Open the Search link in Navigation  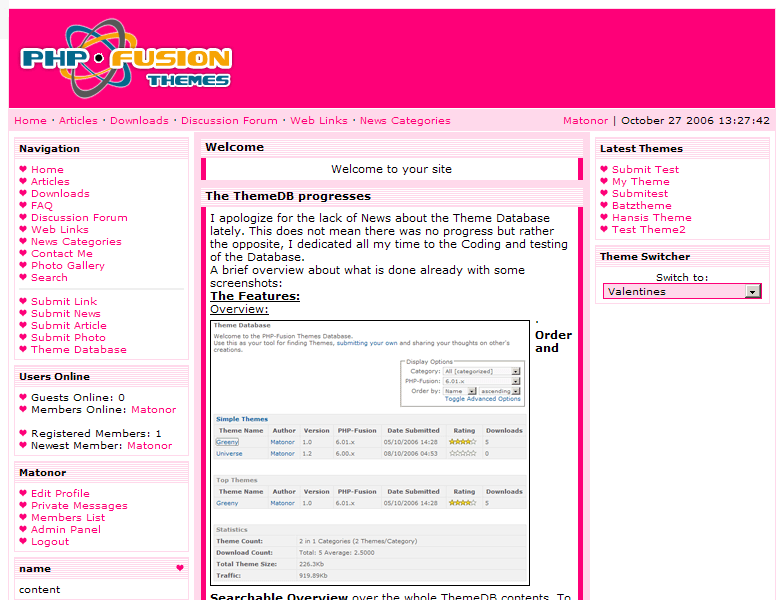49,278
